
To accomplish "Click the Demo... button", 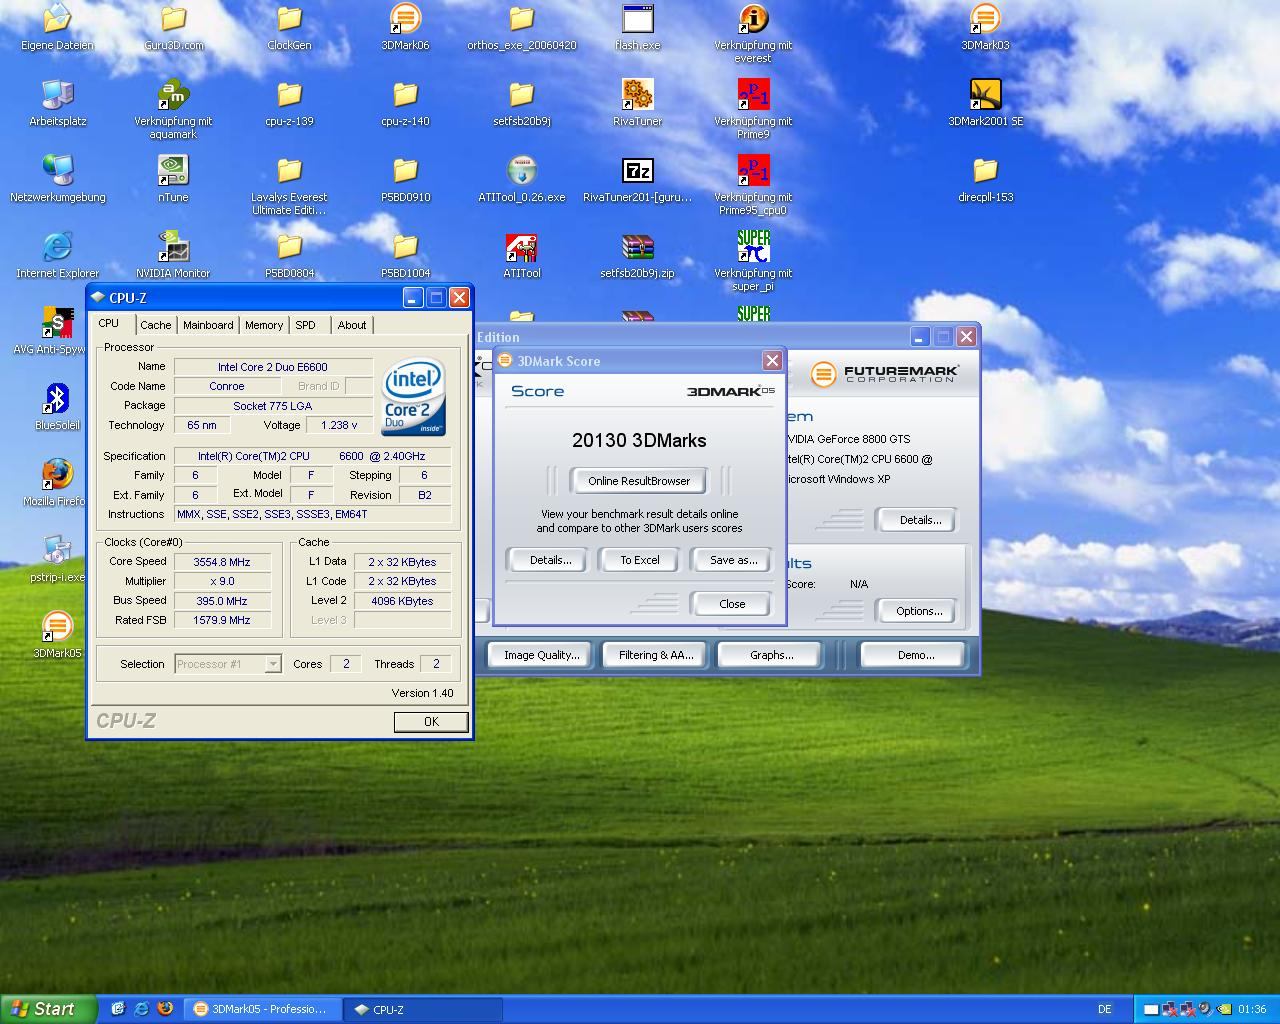I will pyautogui.click(x=915, y=655).
